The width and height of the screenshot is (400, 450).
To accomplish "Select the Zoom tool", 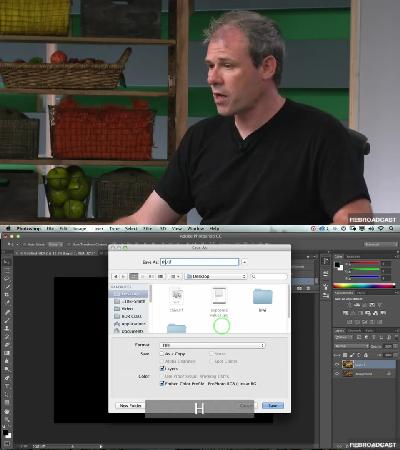I will tap(7, 420).
